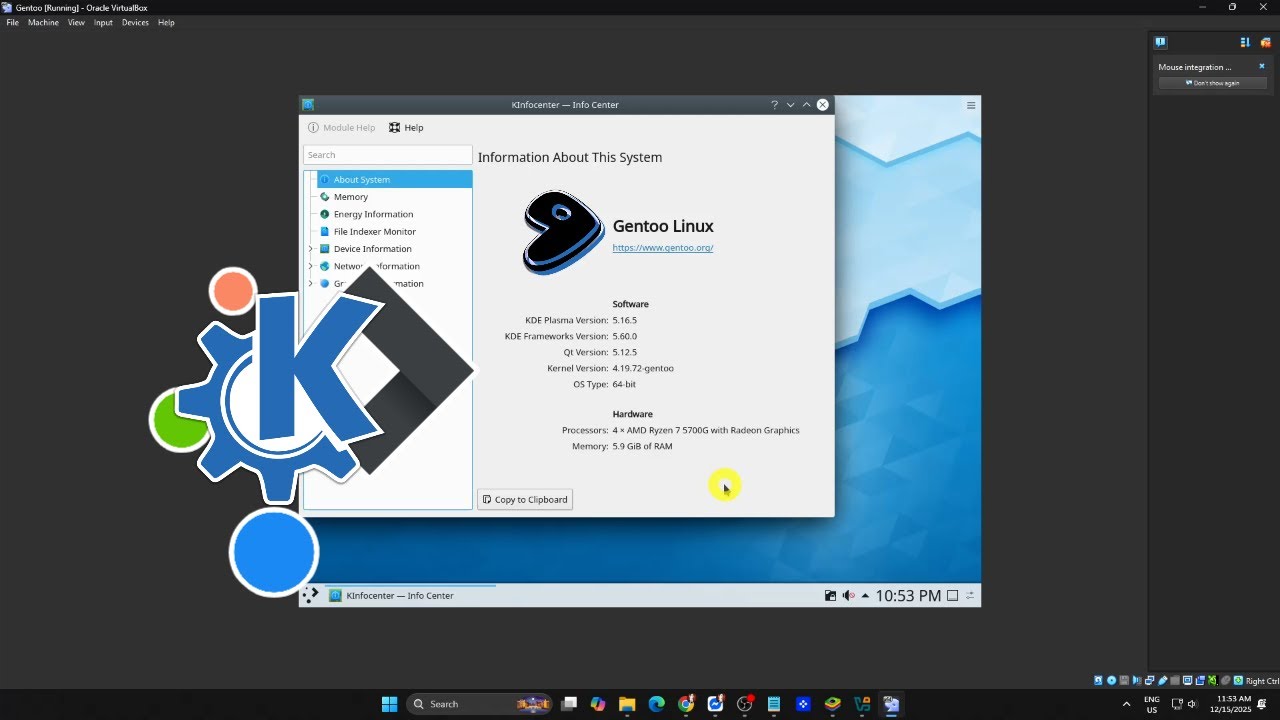Open File Explorer from the taskbar
The height and width of the screenshot is (720, 1280).
(627, 704)
